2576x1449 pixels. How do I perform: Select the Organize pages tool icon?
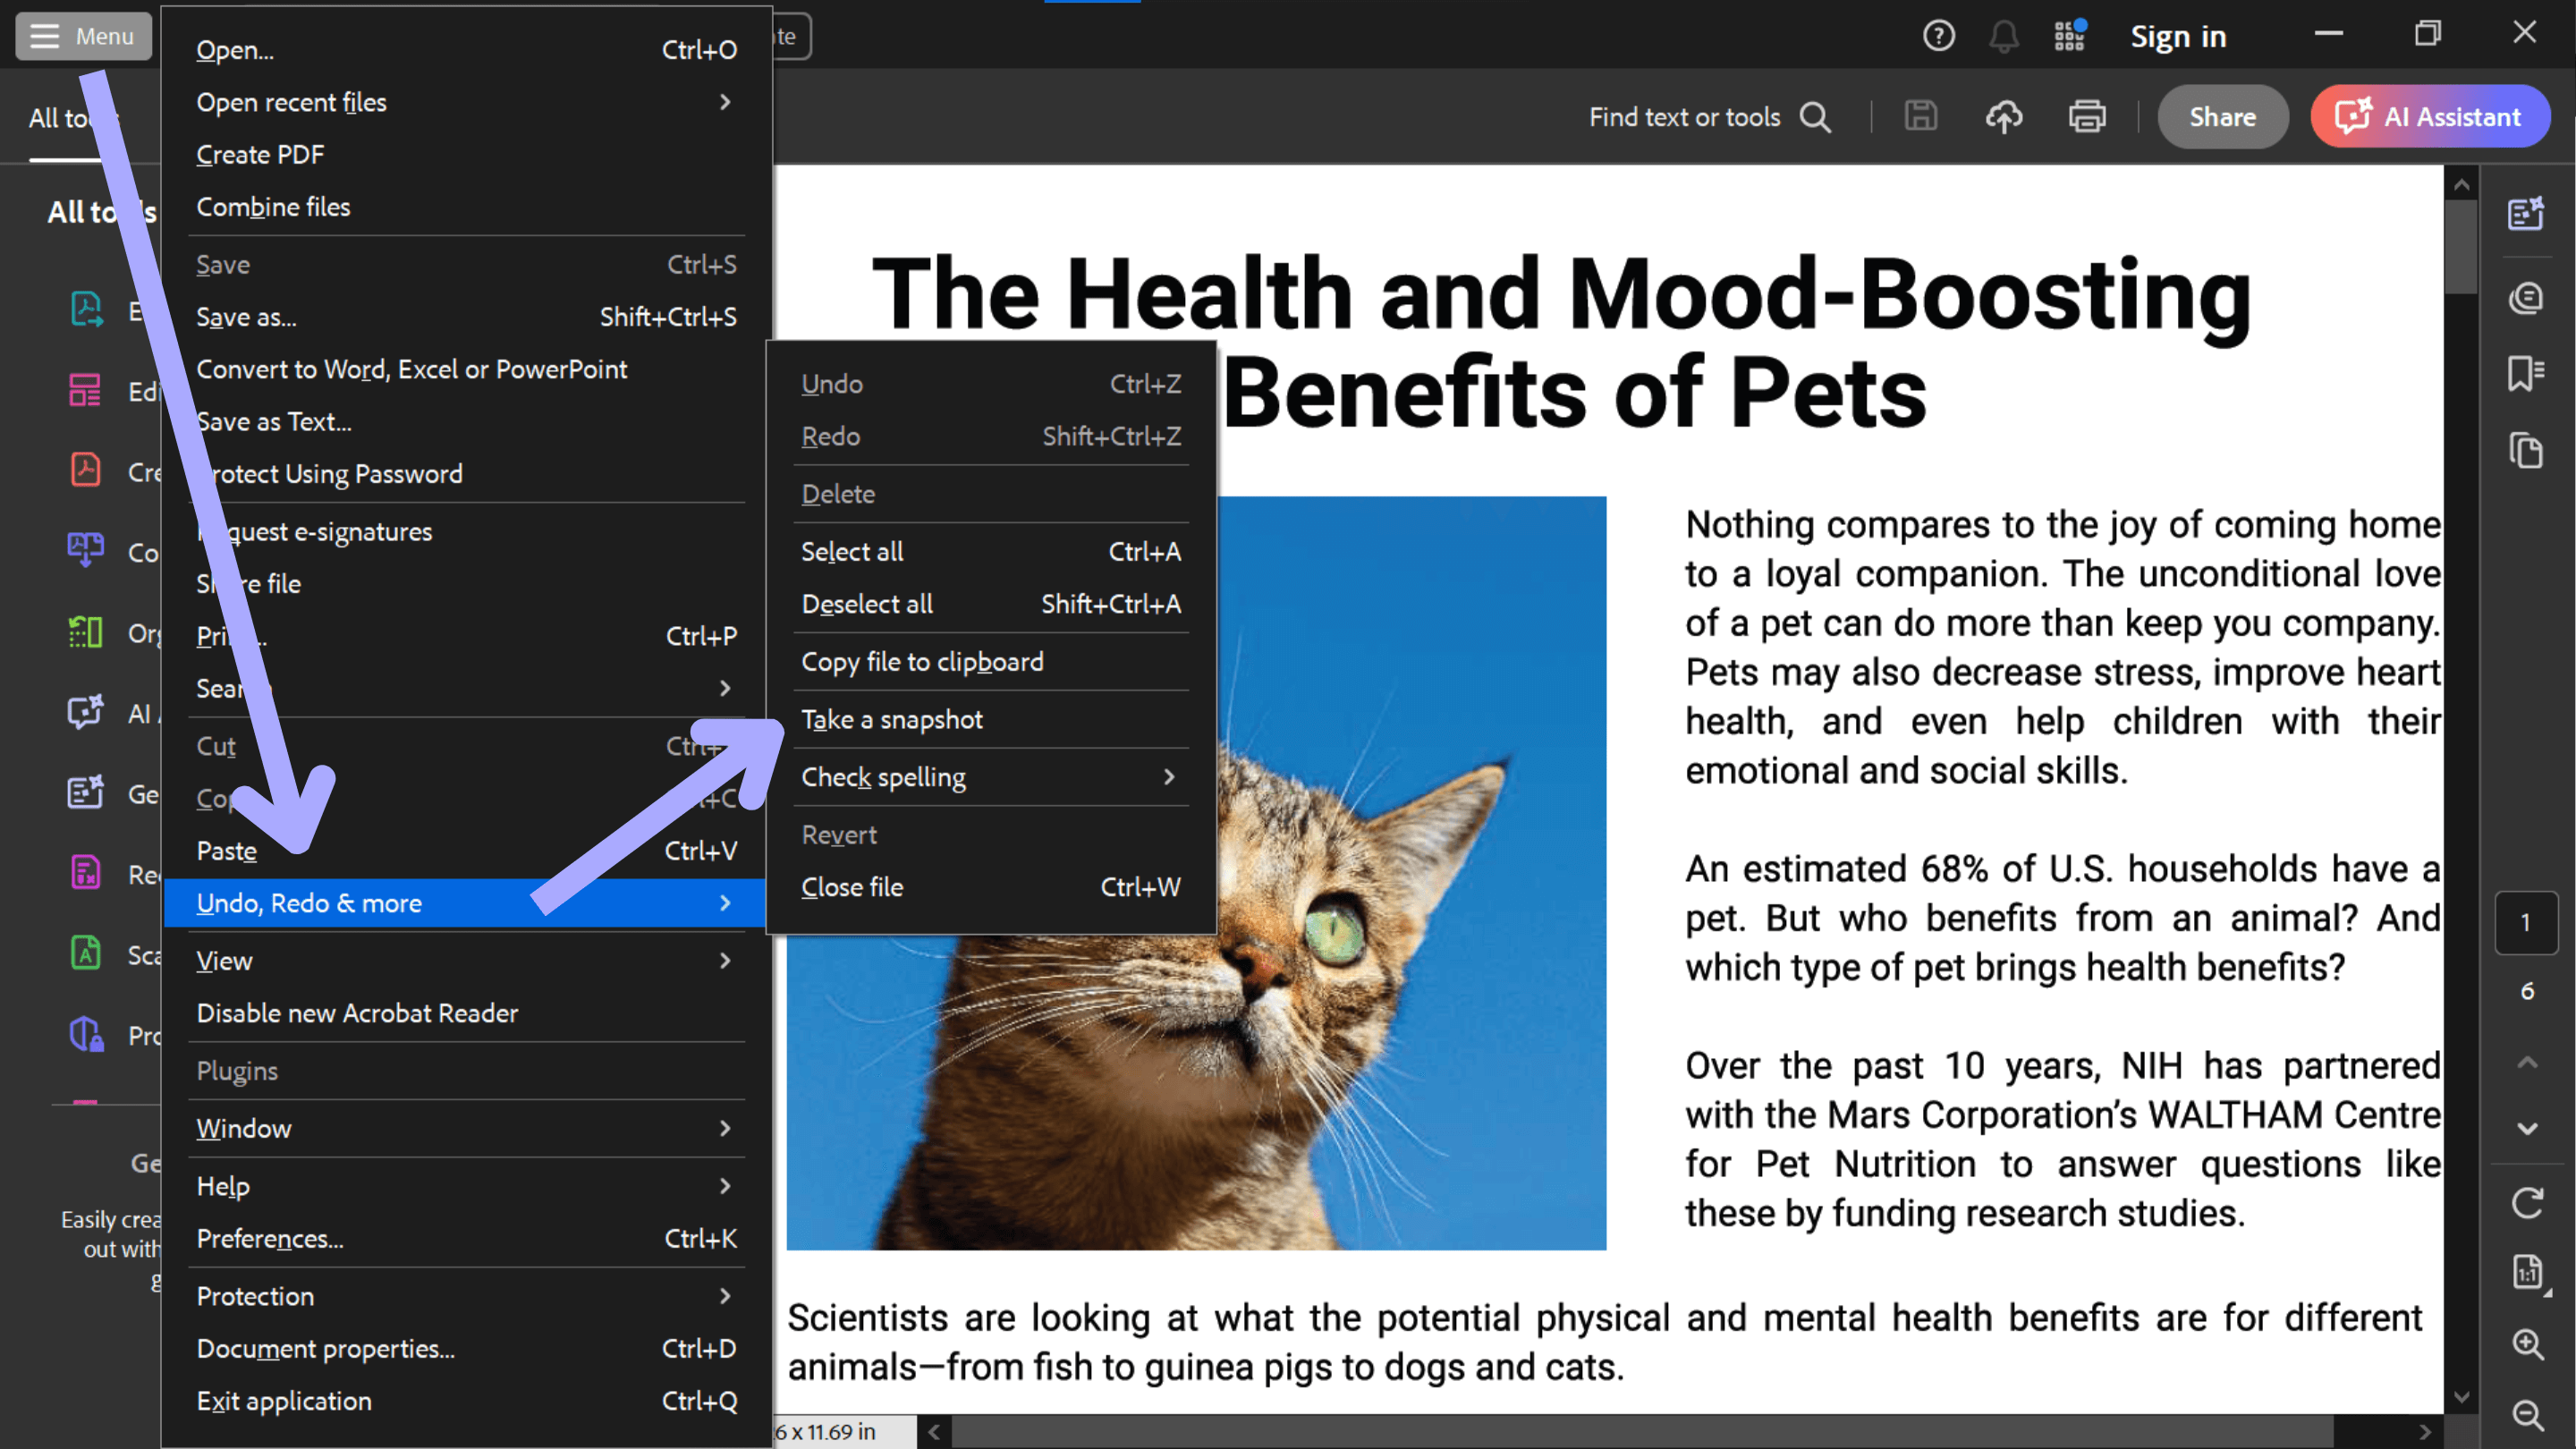pos(85,631)
